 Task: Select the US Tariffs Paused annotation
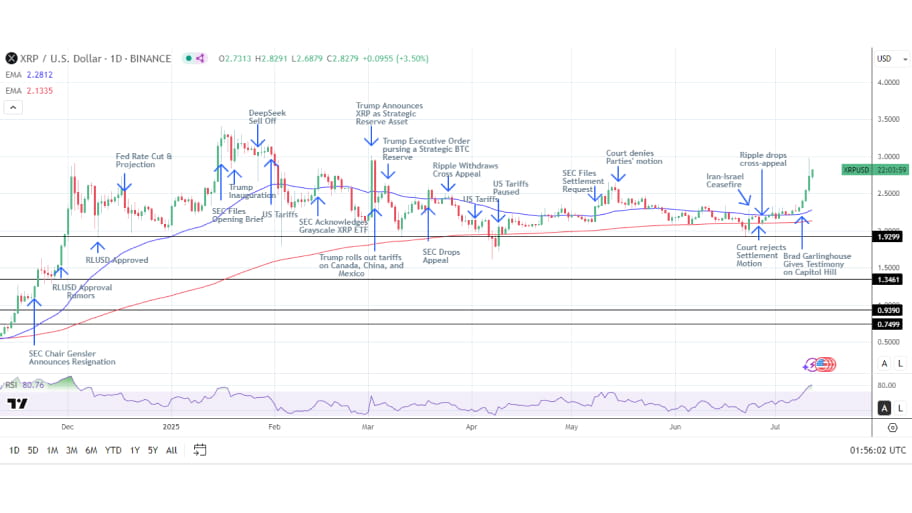(511, 188)
